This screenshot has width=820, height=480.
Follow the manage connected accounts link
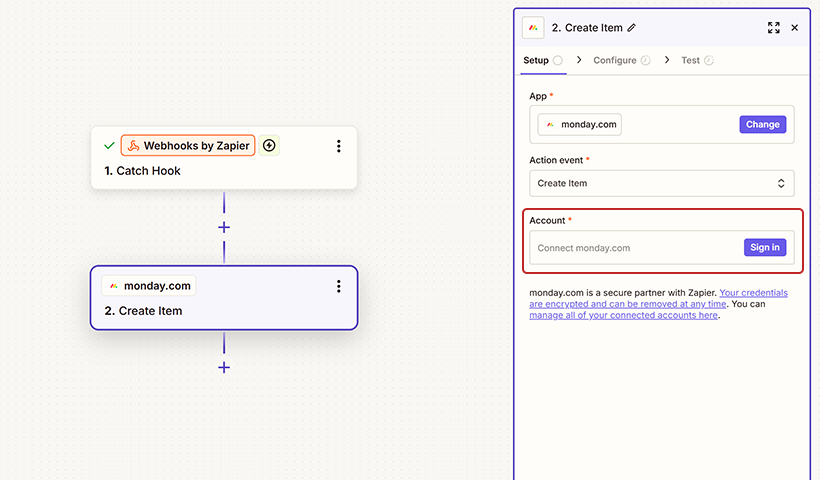click(623, 316)
